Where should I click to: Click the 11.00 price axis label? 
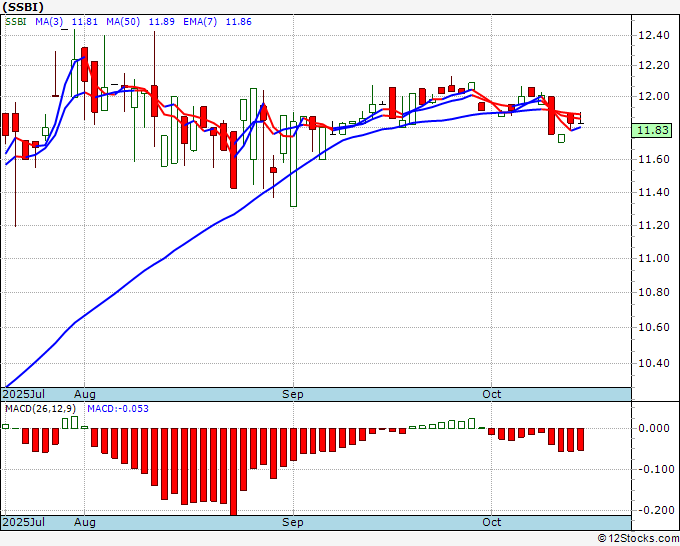click(x=654, y=258)
